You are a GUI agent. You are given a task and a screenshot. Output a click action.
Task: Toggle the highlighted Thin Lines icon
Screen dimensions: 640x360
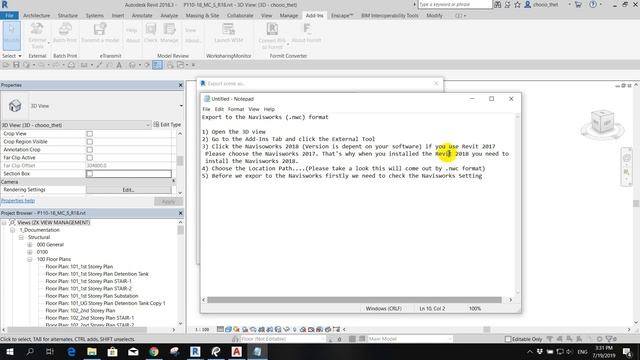point(157,65)
